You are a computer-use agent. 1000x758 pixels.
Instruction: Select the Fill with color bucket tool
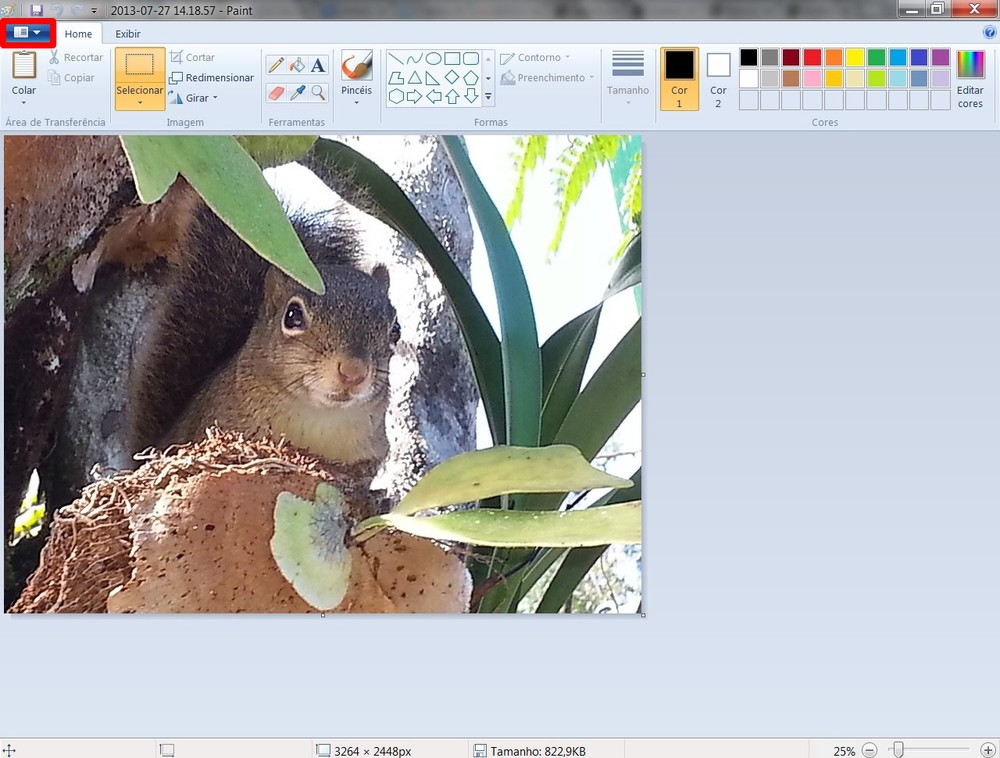(x=296, y=63)
